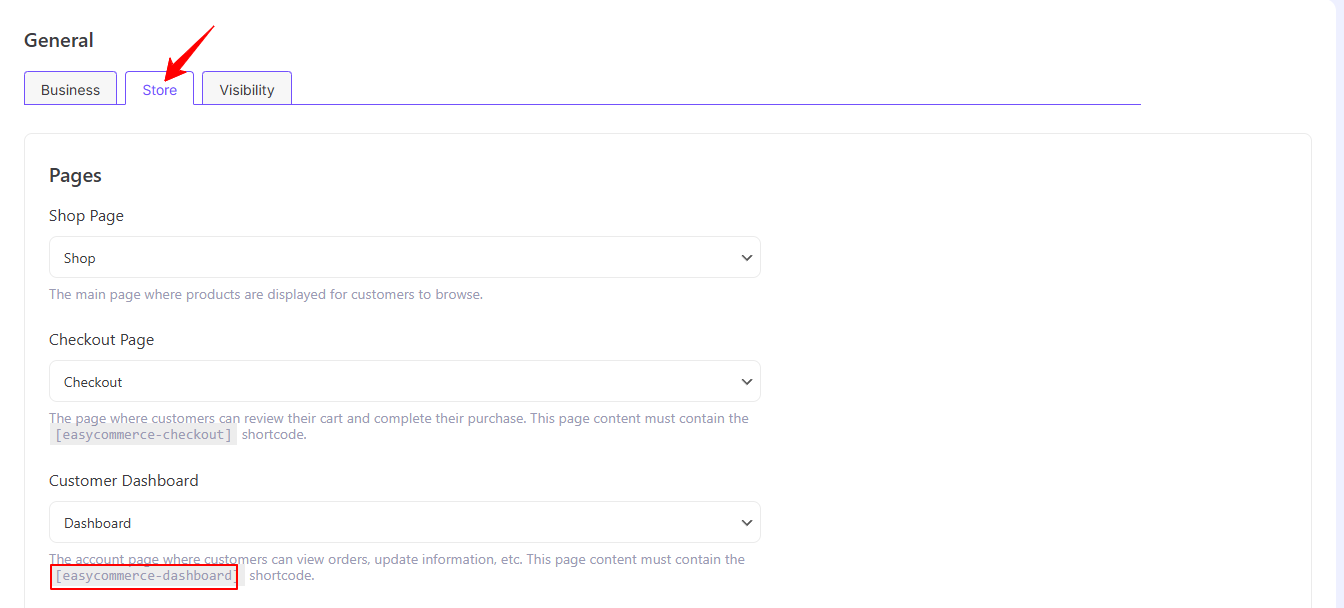
Task: Click the Pages heading
Action: 75,176
